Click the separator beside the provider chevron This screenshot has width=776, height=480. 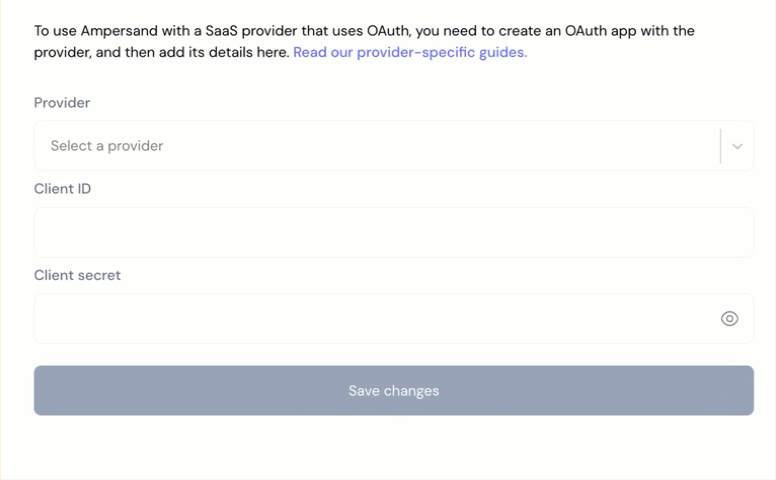pos(721,145)
